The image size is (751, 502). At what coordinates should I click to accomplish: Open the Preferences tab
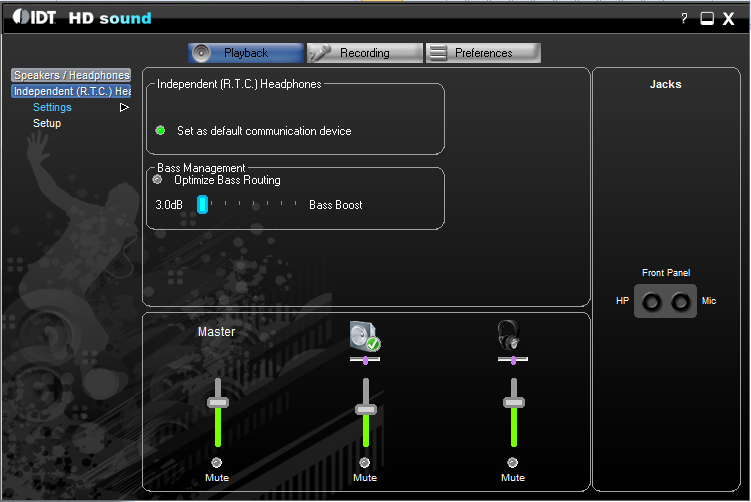(x=483, y=53)
